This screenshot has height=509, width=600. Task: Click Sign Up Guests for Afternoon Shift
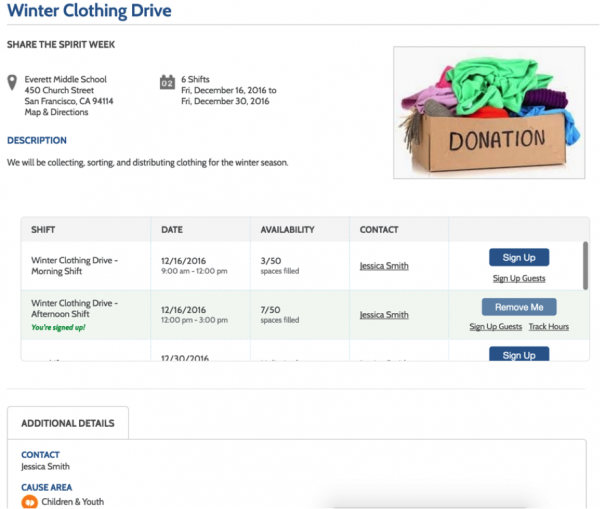tap(496, 327)
